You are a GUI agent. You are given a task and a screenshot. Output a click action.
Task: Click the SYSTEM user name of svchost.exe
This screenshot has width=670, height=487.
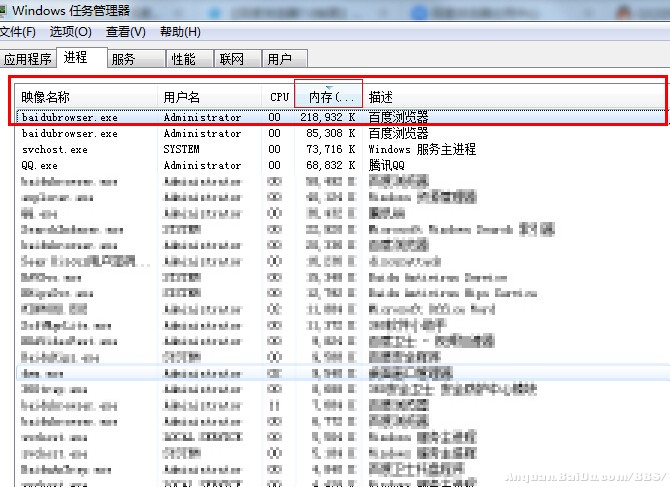click(x=181, y=149)
